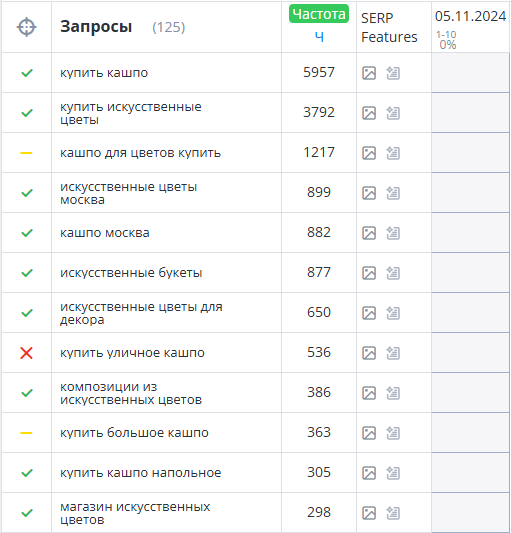This screenshot has width=511, height=533.
Task: Click the Запросы column header
Action: pos(96,27)
